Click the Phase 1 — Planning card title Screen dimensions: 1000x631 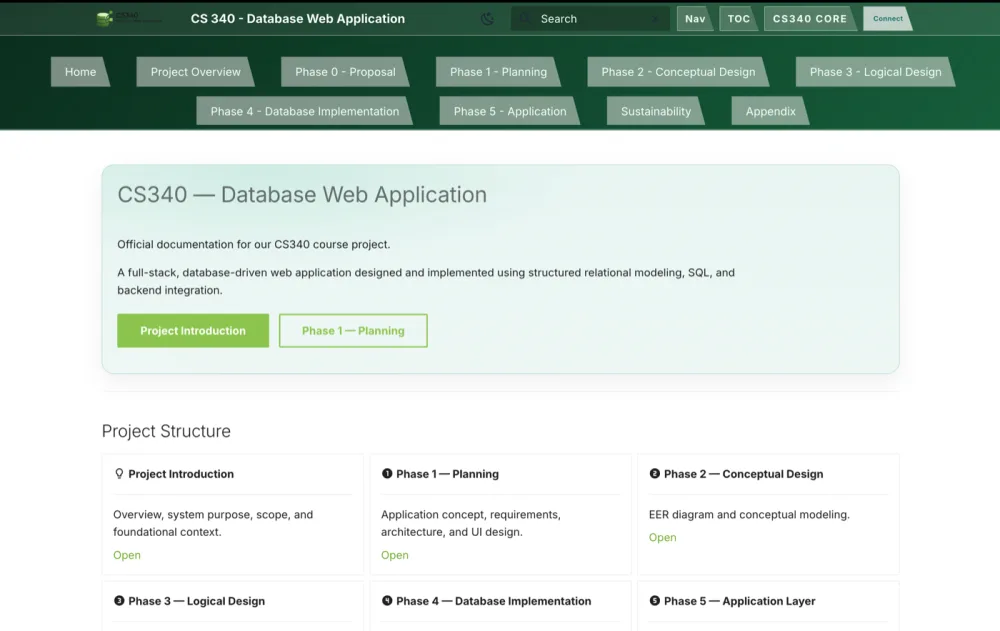447,474
